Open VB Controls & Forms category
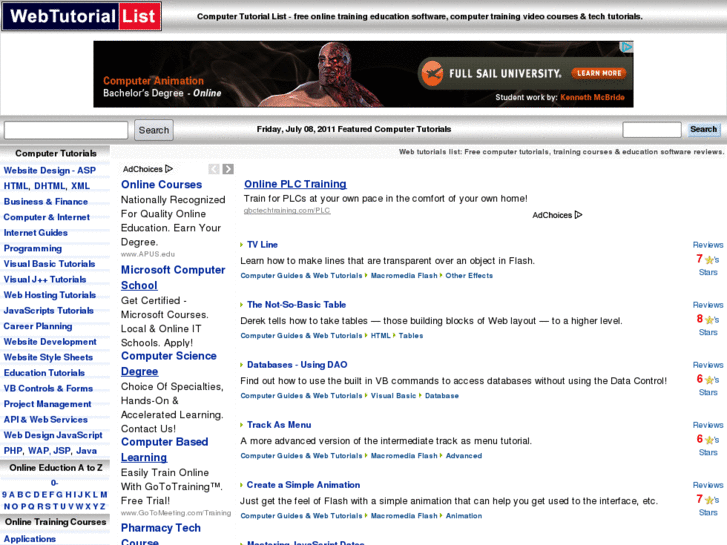The height and width of the screenshot is (545, 727). (48, 388)
